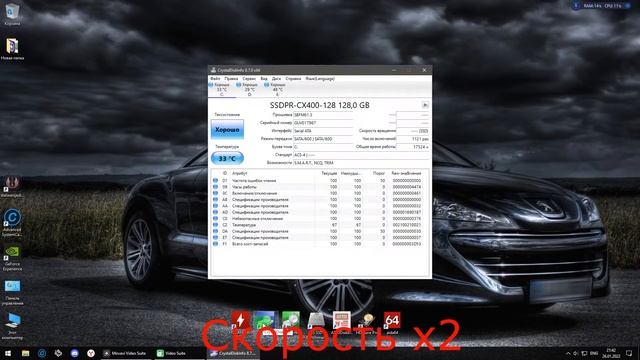Image resolution: width=640 pixels, height=360 pixels.
Task: Open the Справка menu
Action: pos(293,78)
